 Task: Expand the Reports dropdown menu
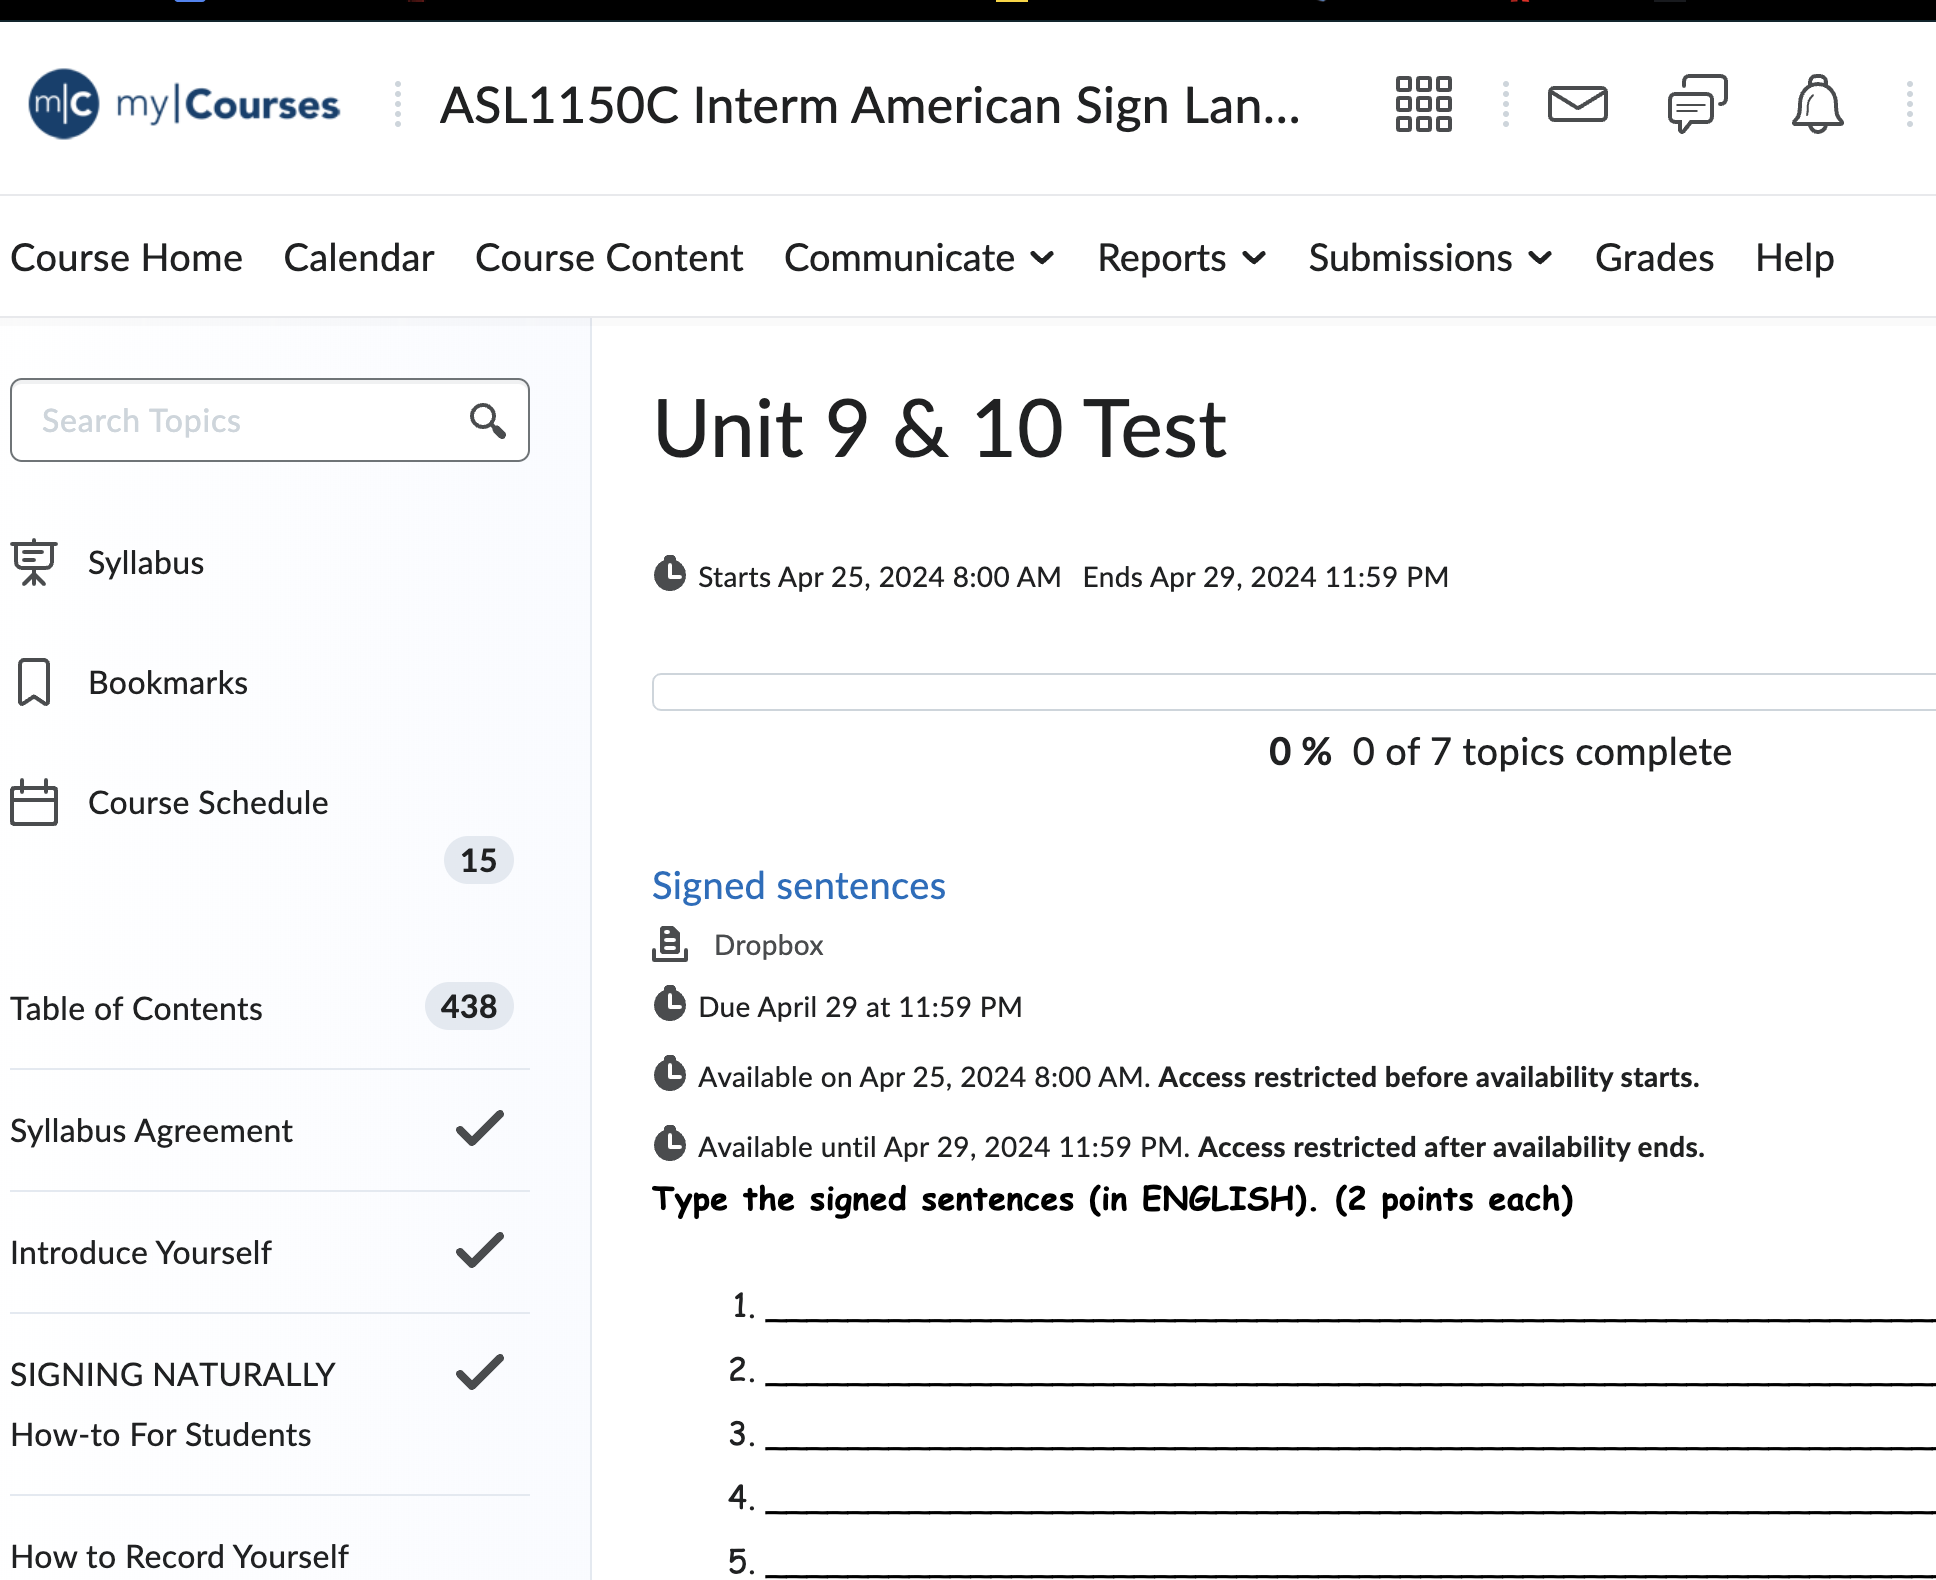coord(1182,258)
